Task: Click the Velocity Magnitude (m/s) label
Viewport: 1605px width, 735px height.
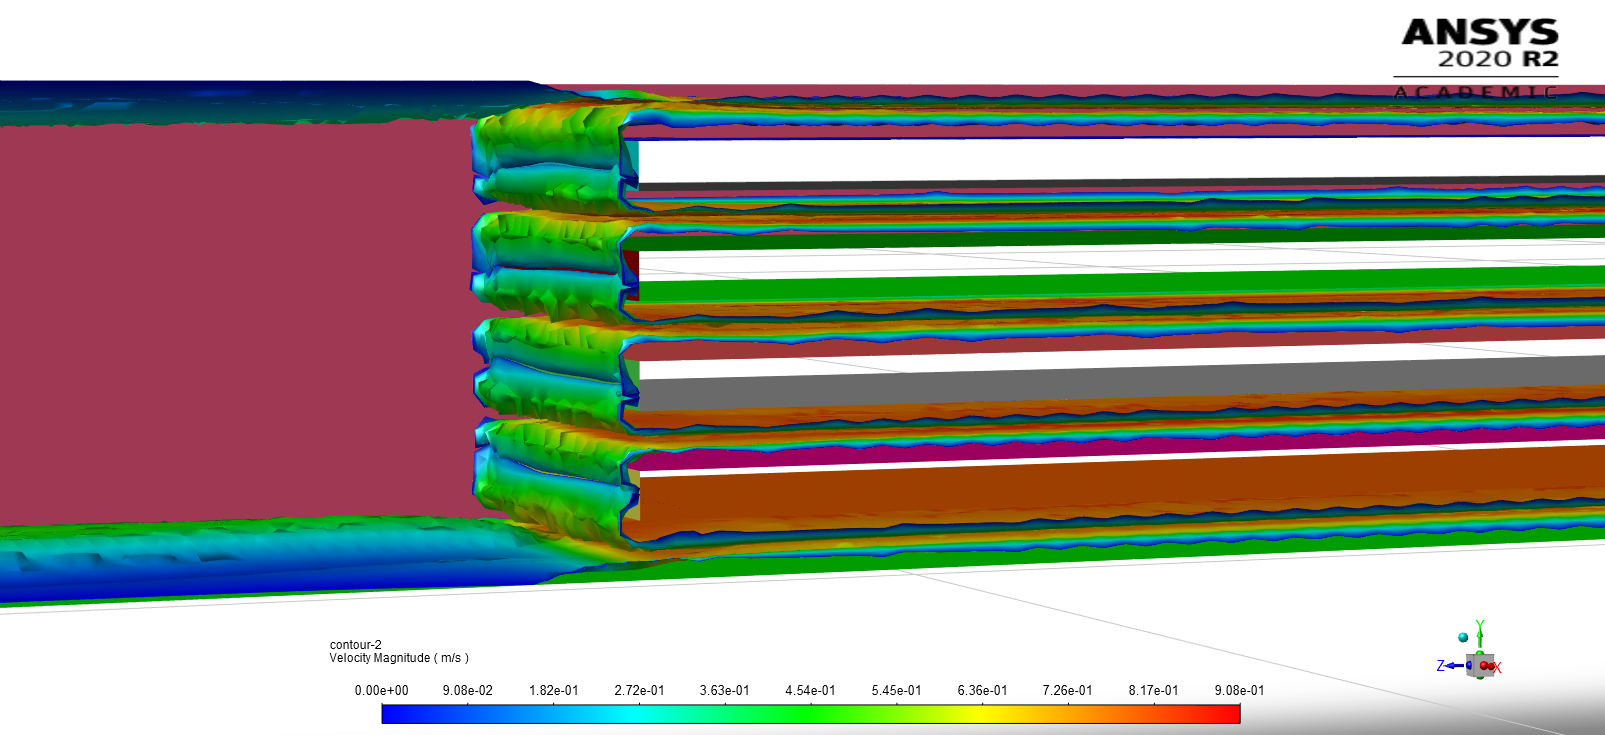Action: point(399,658)
